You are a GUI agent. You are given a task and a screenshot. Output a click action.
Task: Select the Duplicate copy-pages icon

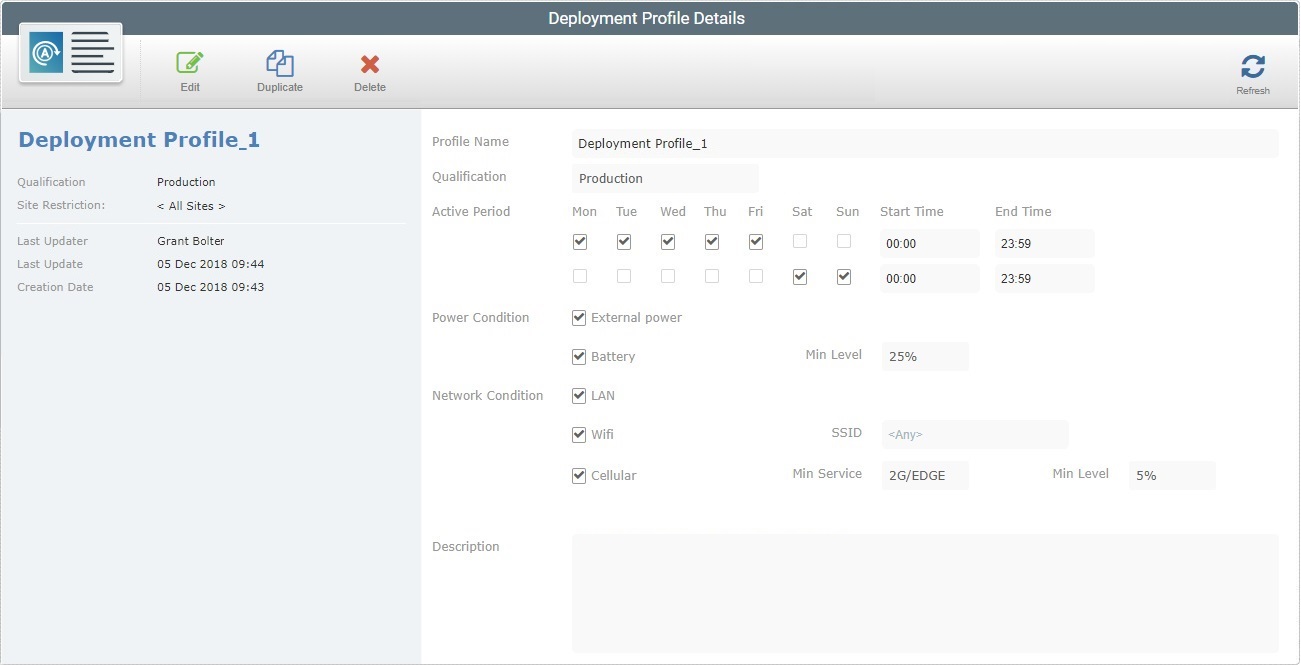279,62
